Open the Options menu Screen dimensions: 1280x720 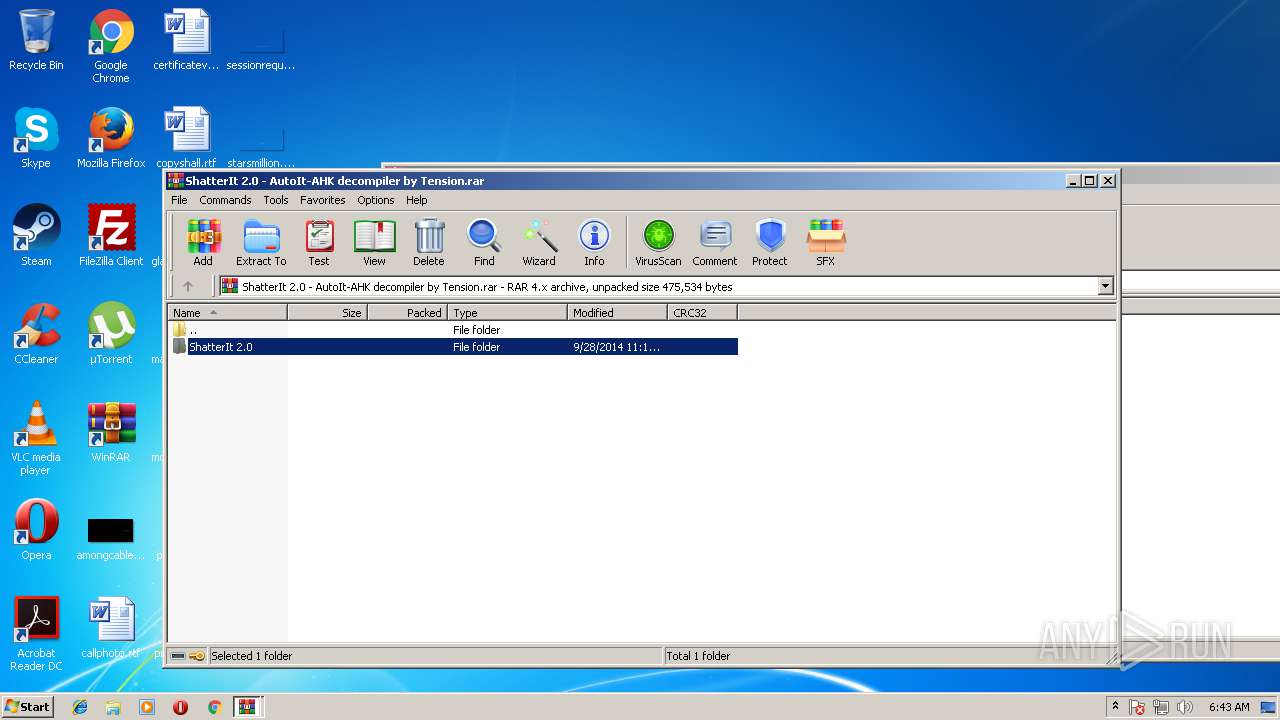coord(376,200)
